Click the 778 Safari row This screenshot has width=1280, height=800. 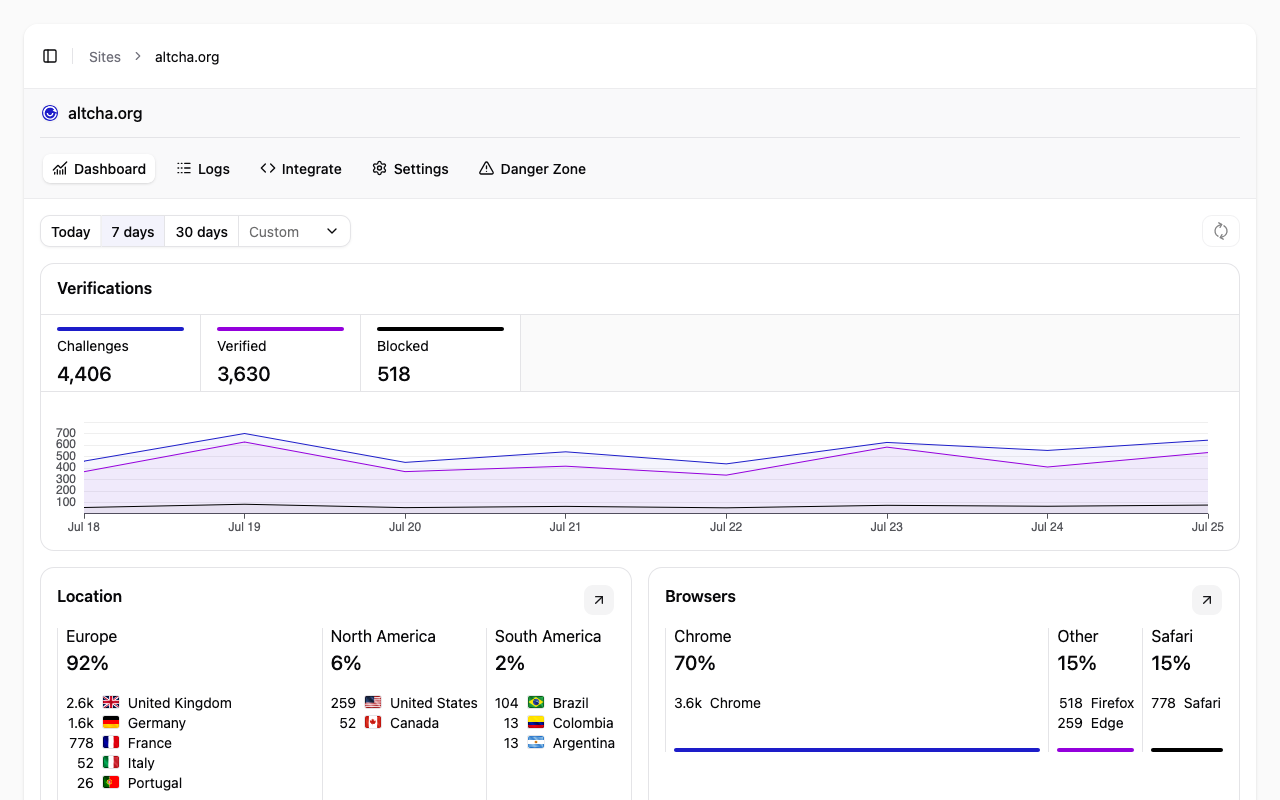click(x=1186, y=703)
